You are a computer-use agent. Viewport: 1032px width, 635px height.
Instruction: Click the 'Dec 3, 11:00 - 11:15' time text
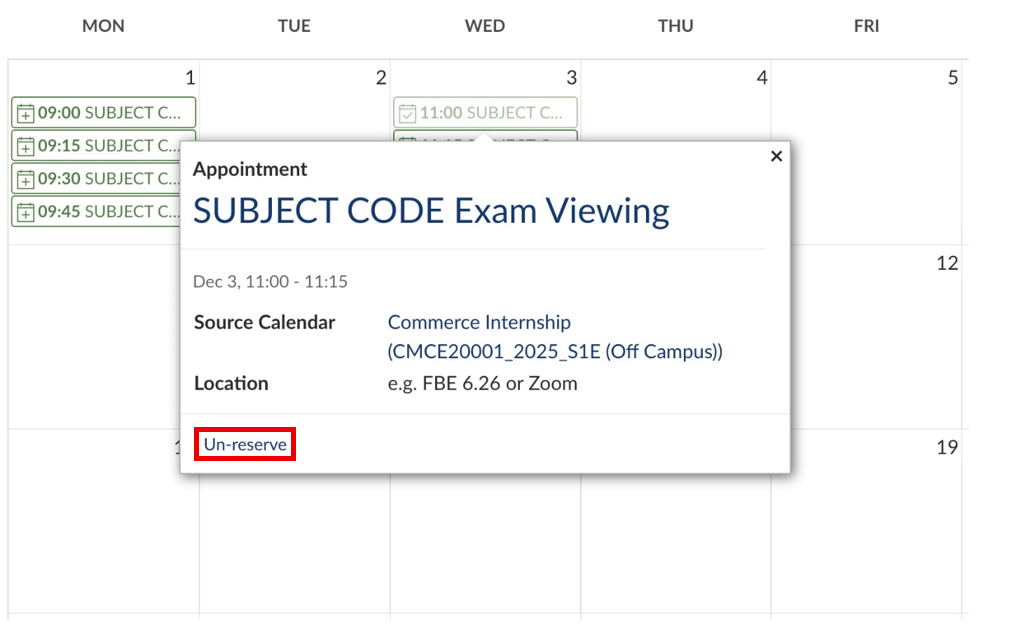(270, 282)
